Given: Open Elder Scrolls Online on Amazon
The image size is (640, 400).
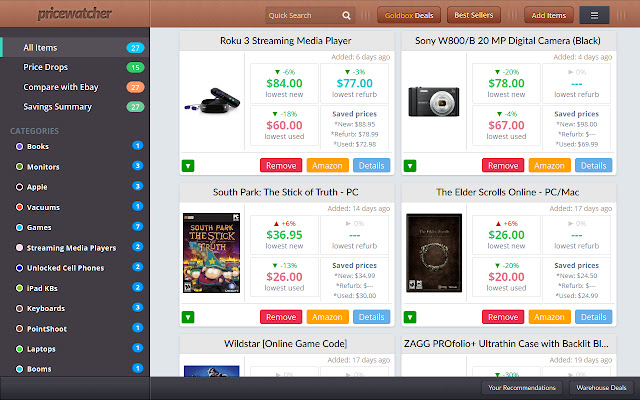Looking at the screenshot, I should click(549, 317).
